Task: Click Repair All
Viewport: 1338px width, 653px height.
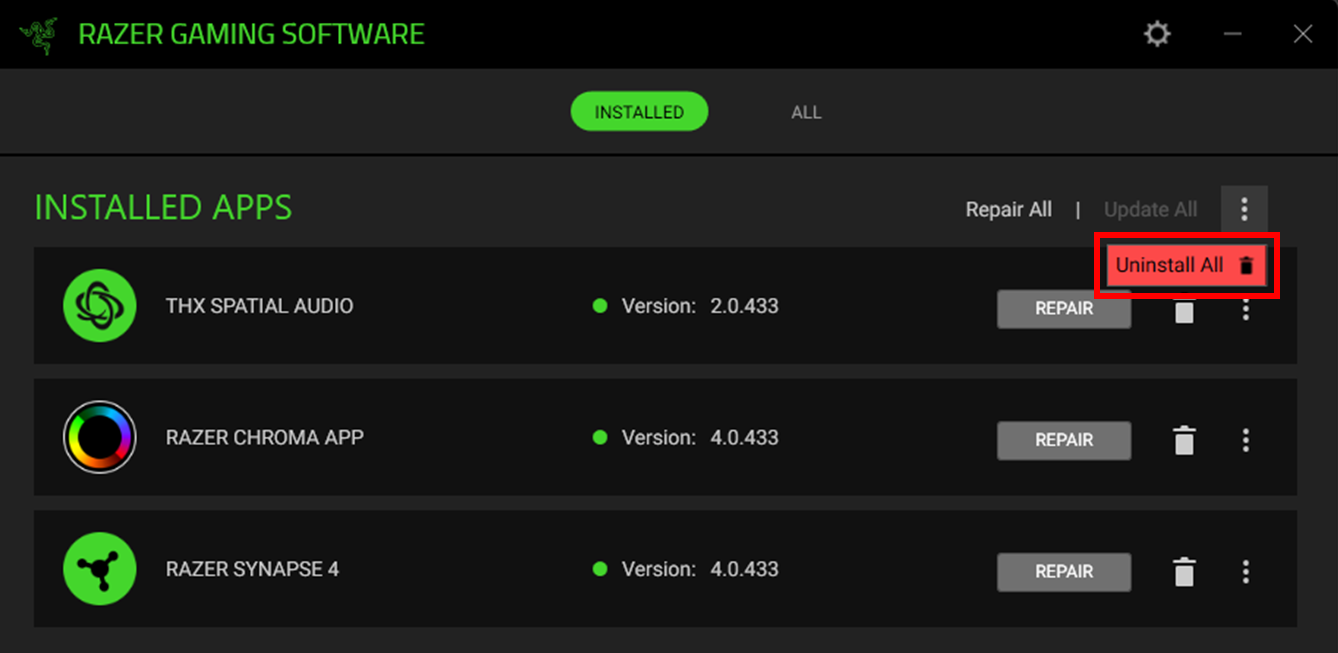Action: [x=1008, y=209]
